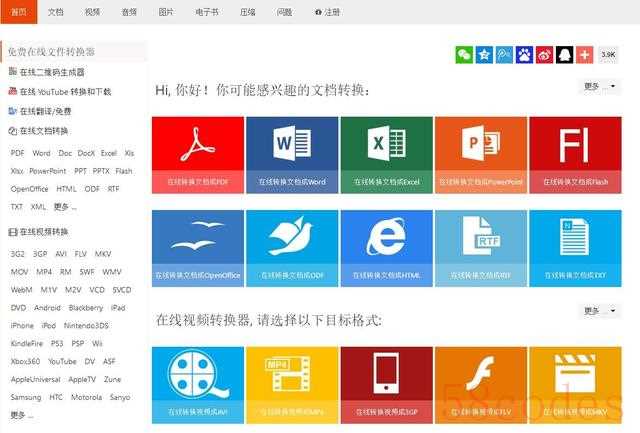Open the convert to PDF tile
This screenshot has width=640, height=433.
point(198,155)
